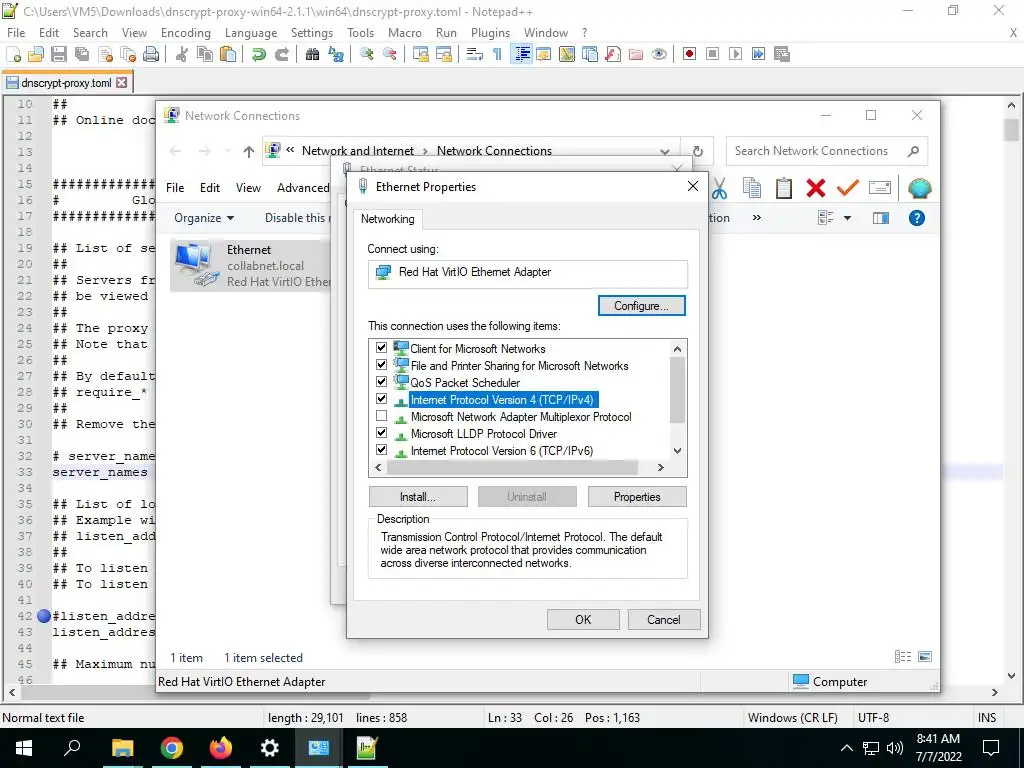Click the Replace icon in Notepad++ toolbar

pos(336,54)
